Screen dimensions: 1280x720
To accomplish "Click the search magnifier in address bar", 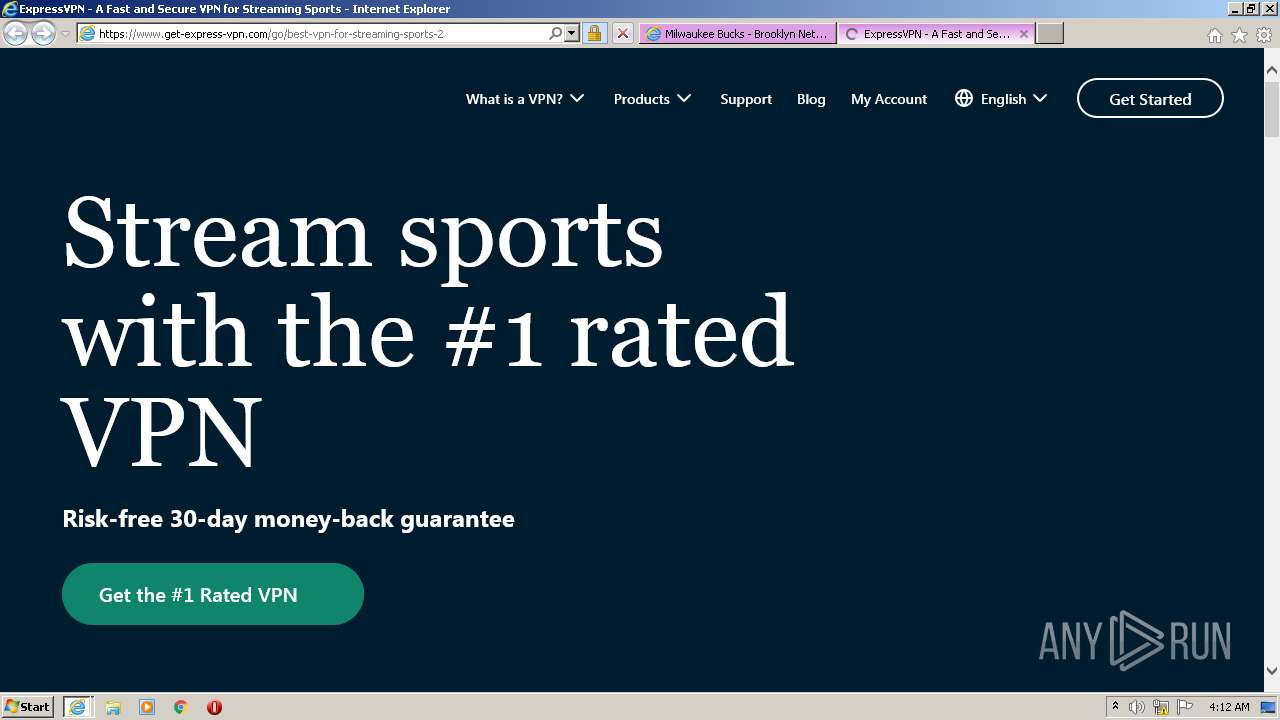I will tap(556, 33).
